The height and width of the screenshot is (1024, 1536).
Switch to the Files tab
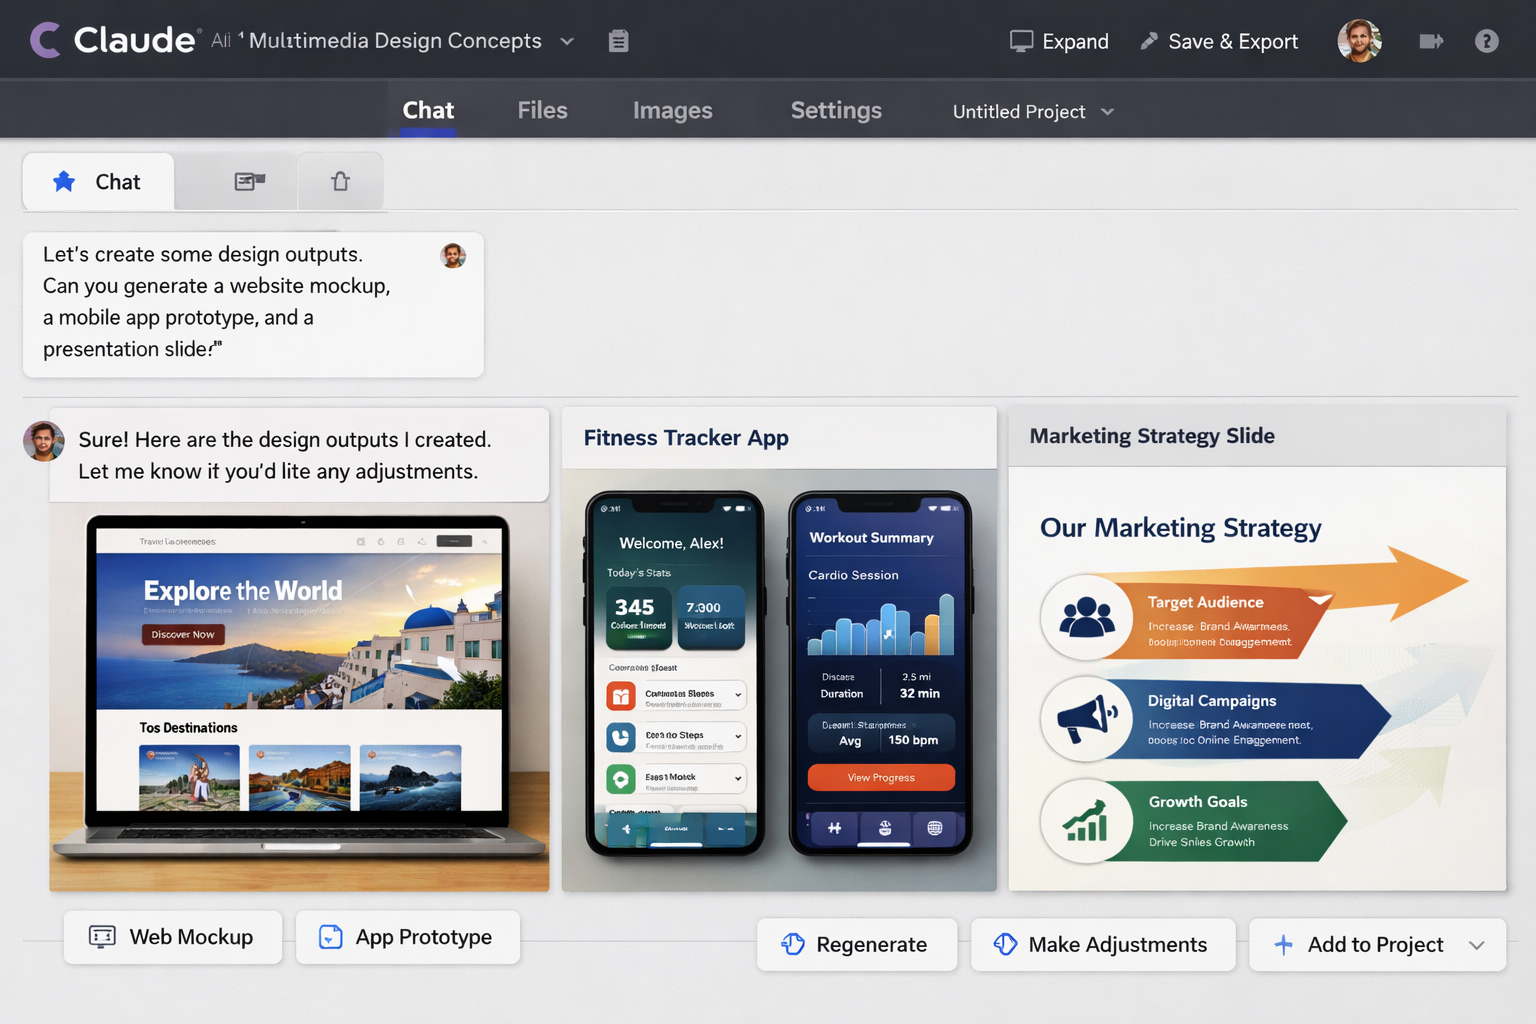(x=542, y=110)
